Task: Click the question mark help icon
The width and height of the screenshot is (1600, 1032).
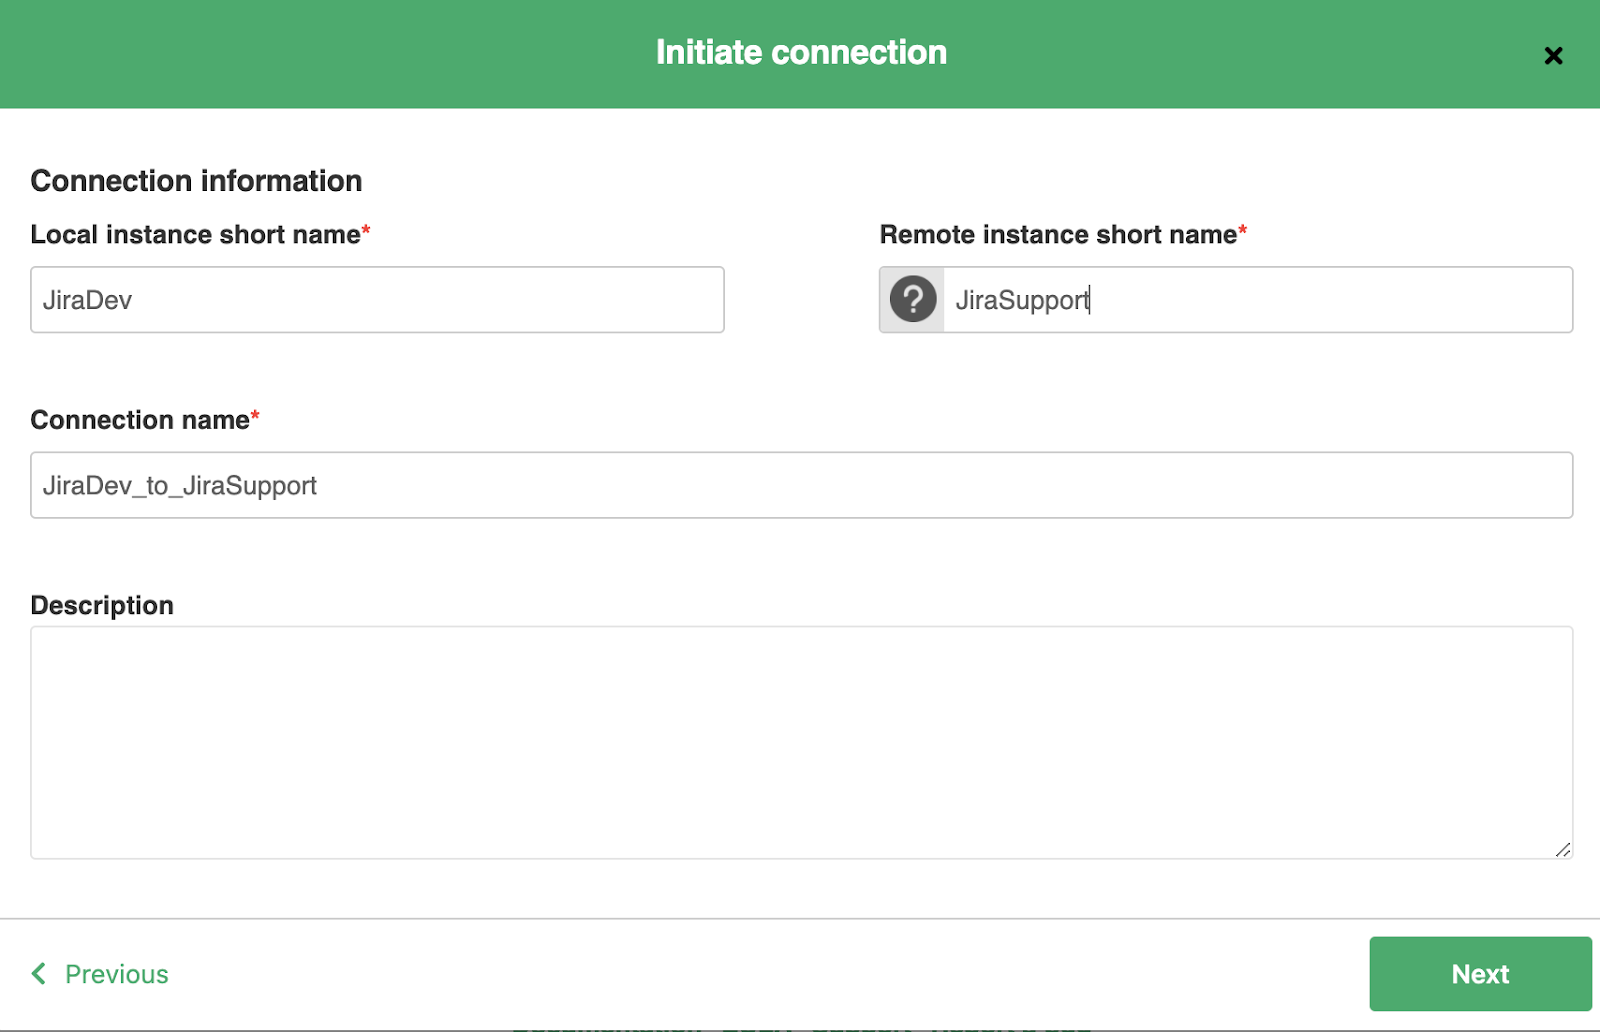Action: click(x=913, y=300)
